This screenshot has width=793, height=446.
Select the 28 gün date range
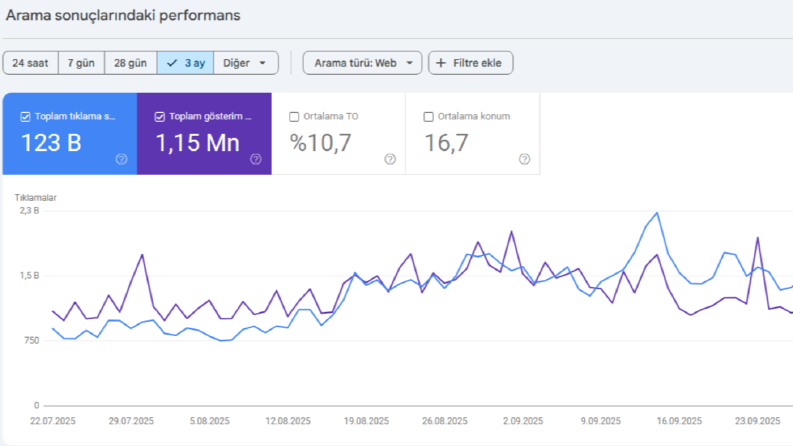coord(130,63)
